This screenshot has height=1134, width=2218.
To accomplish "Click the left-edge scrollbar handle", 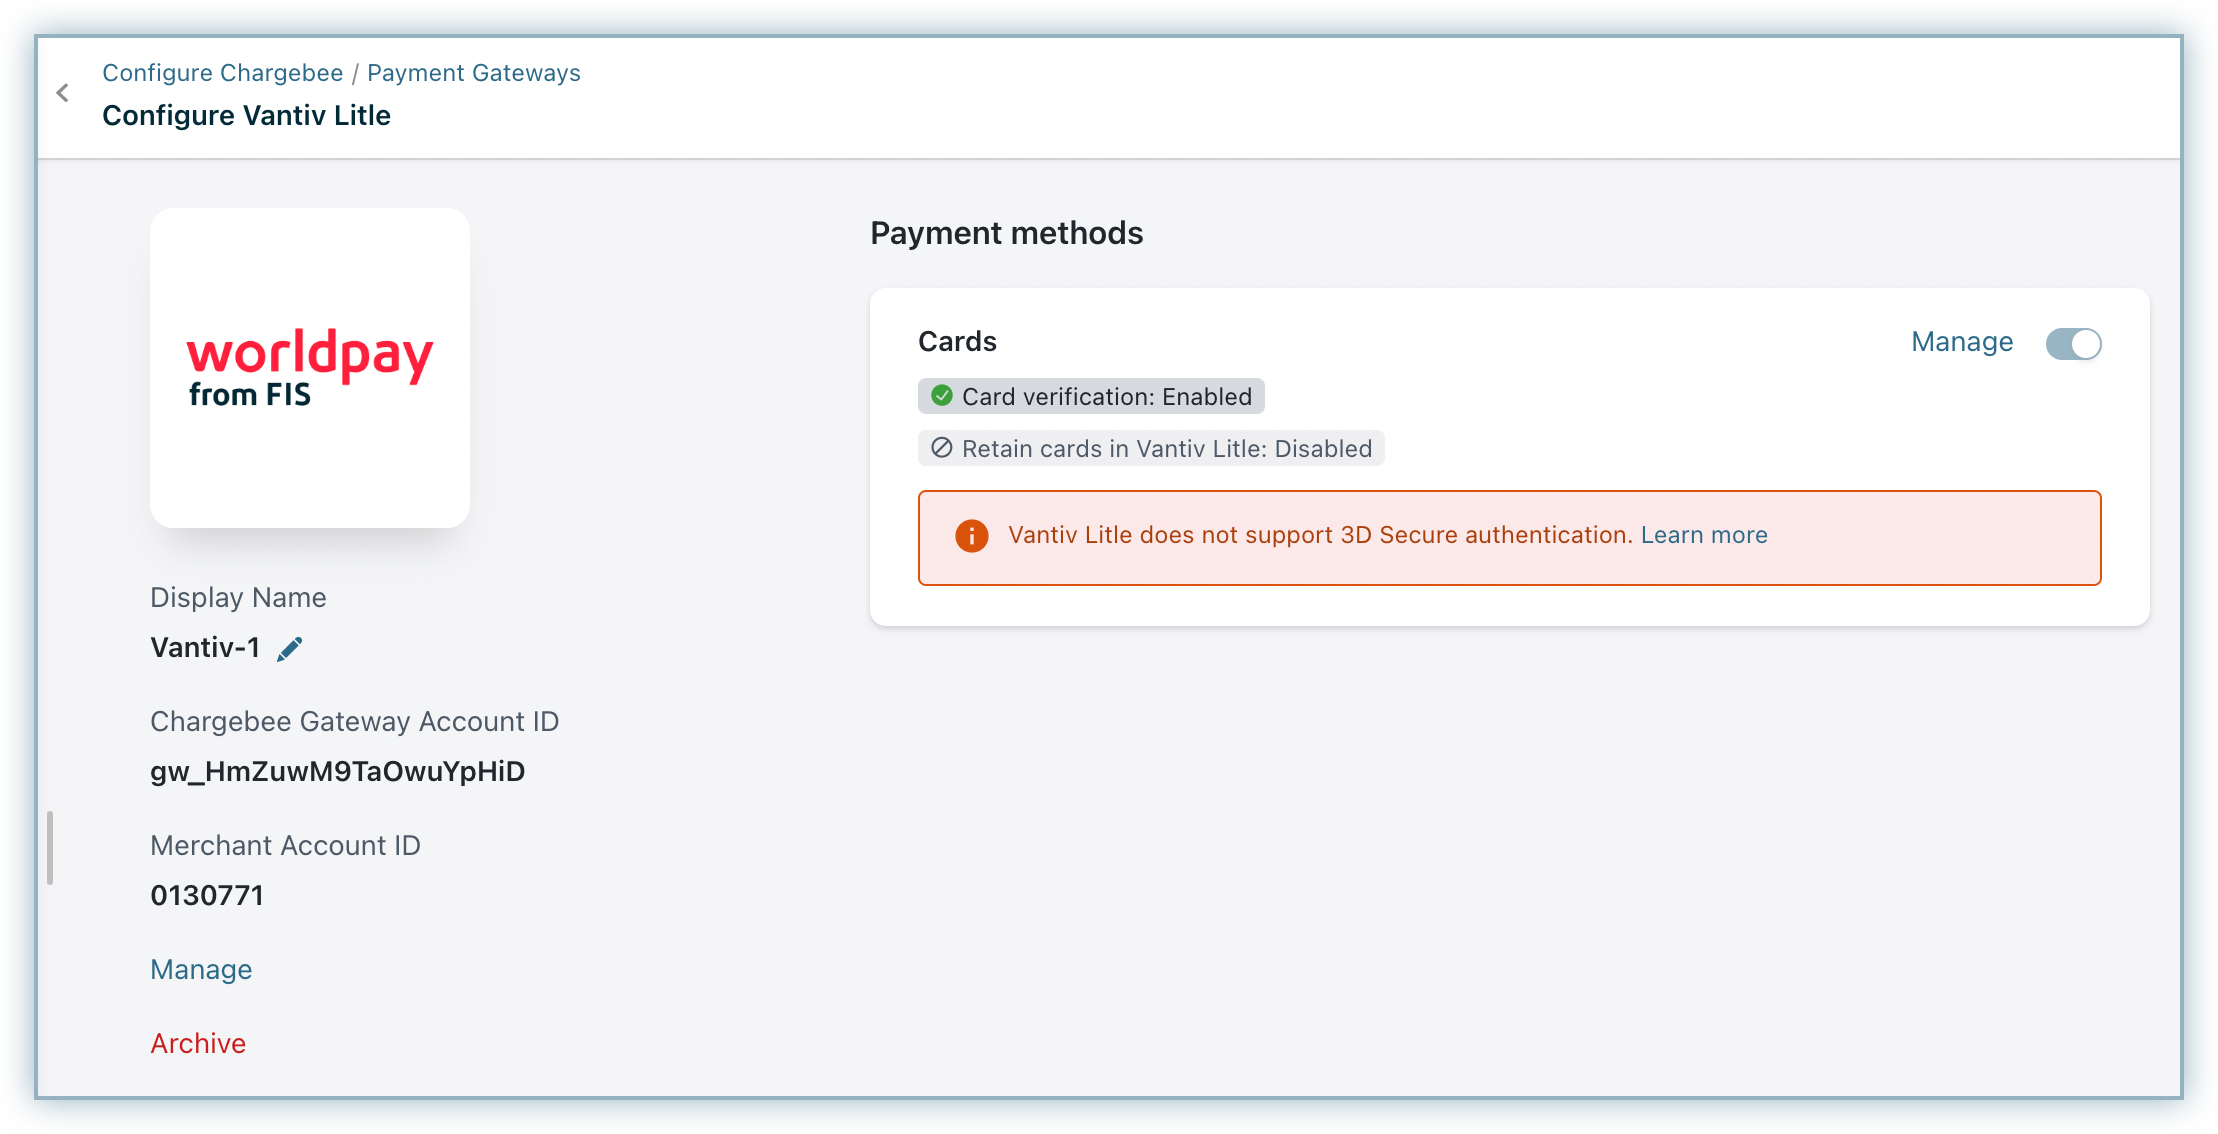I will tap(50, 848).
